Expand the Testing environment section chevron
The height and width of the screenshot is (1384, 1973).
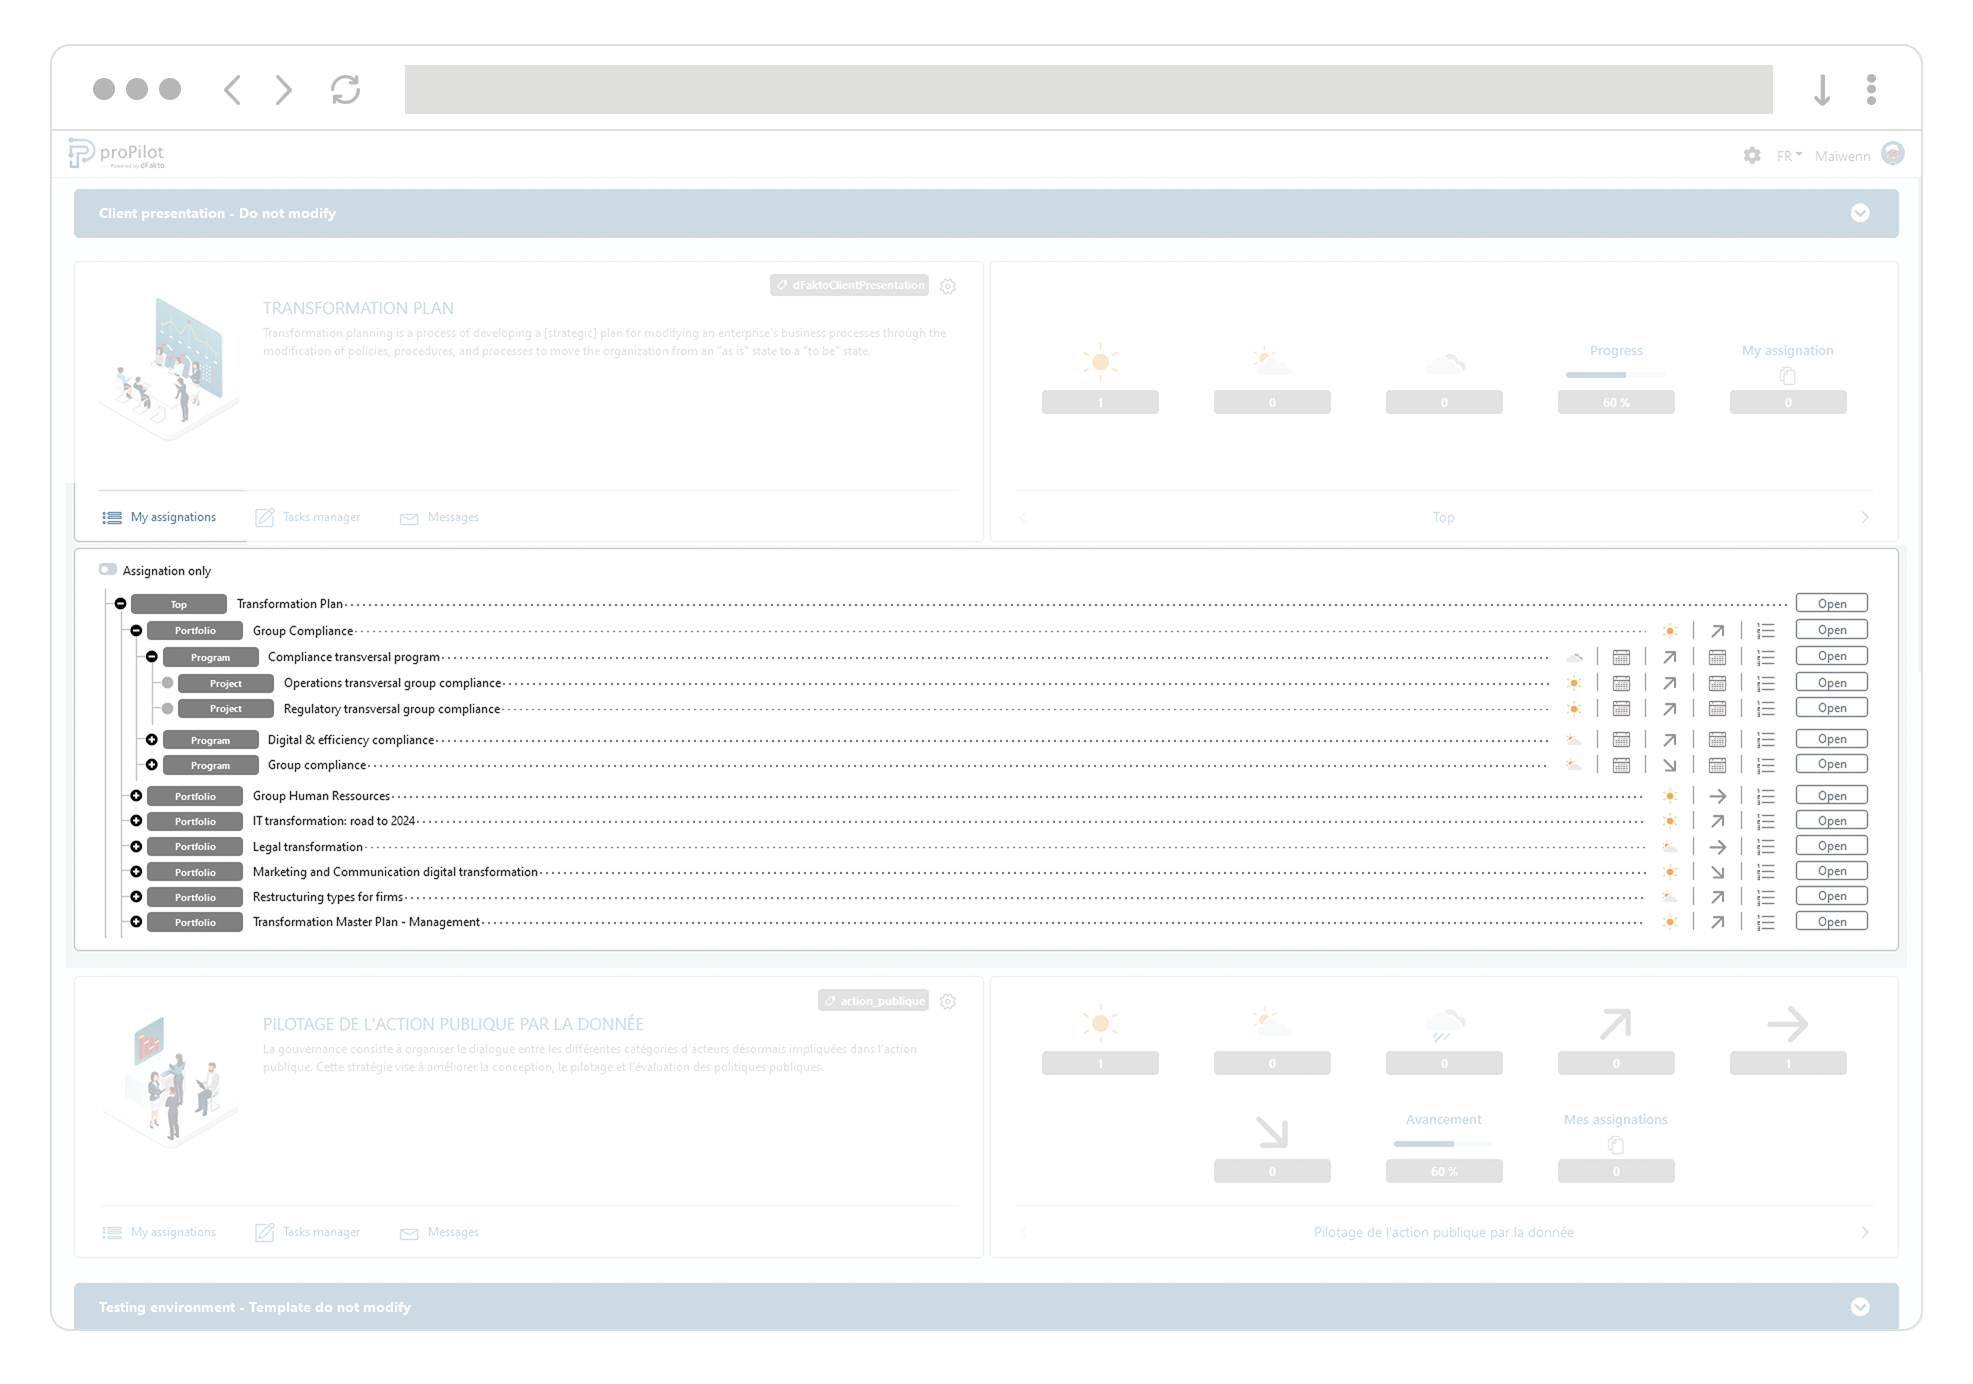point(1859,1307)
